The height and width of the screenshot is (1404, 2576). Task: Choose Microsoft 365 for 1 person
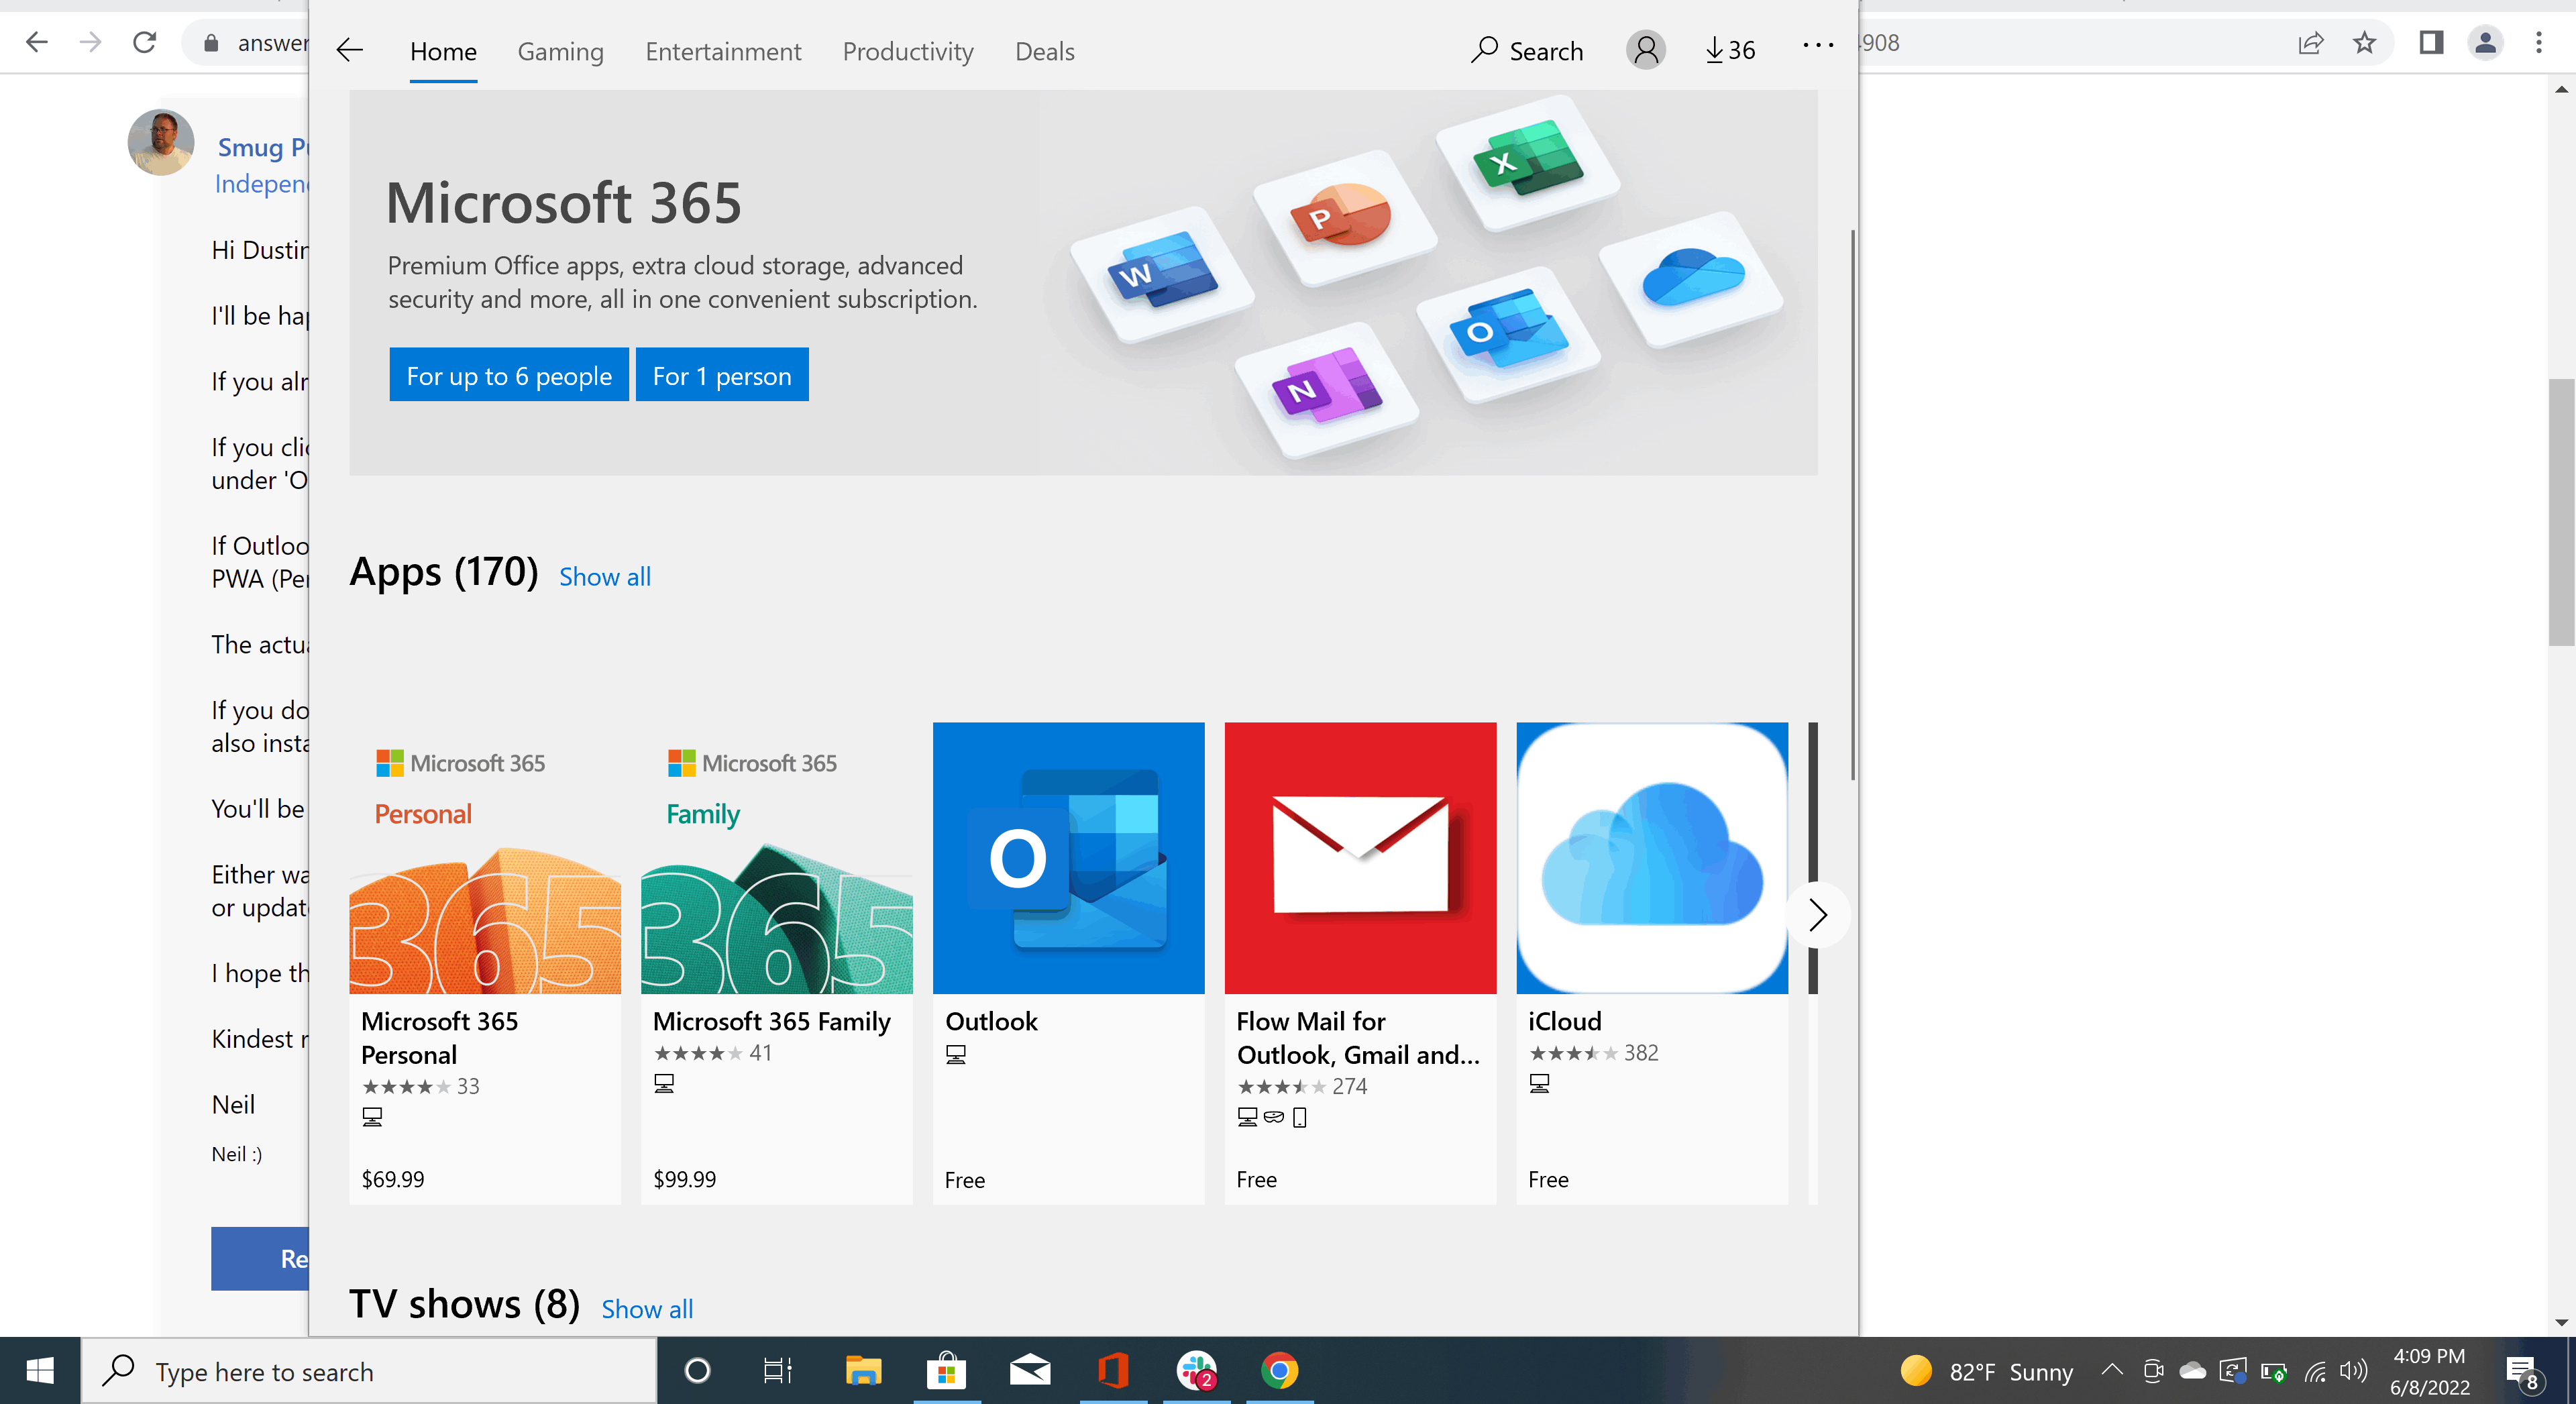(x=722, y=375)
